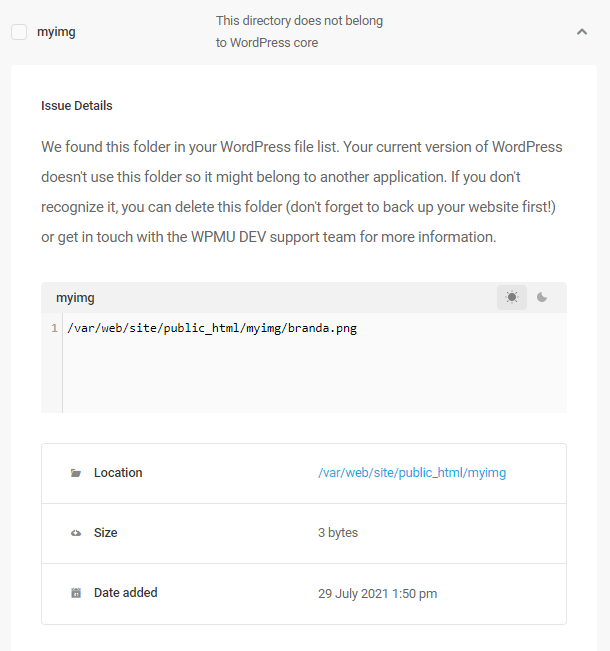Viewport: 610px width, 651px height.
Task: Click the 3 bytes size value
Action: pos(338,533)
